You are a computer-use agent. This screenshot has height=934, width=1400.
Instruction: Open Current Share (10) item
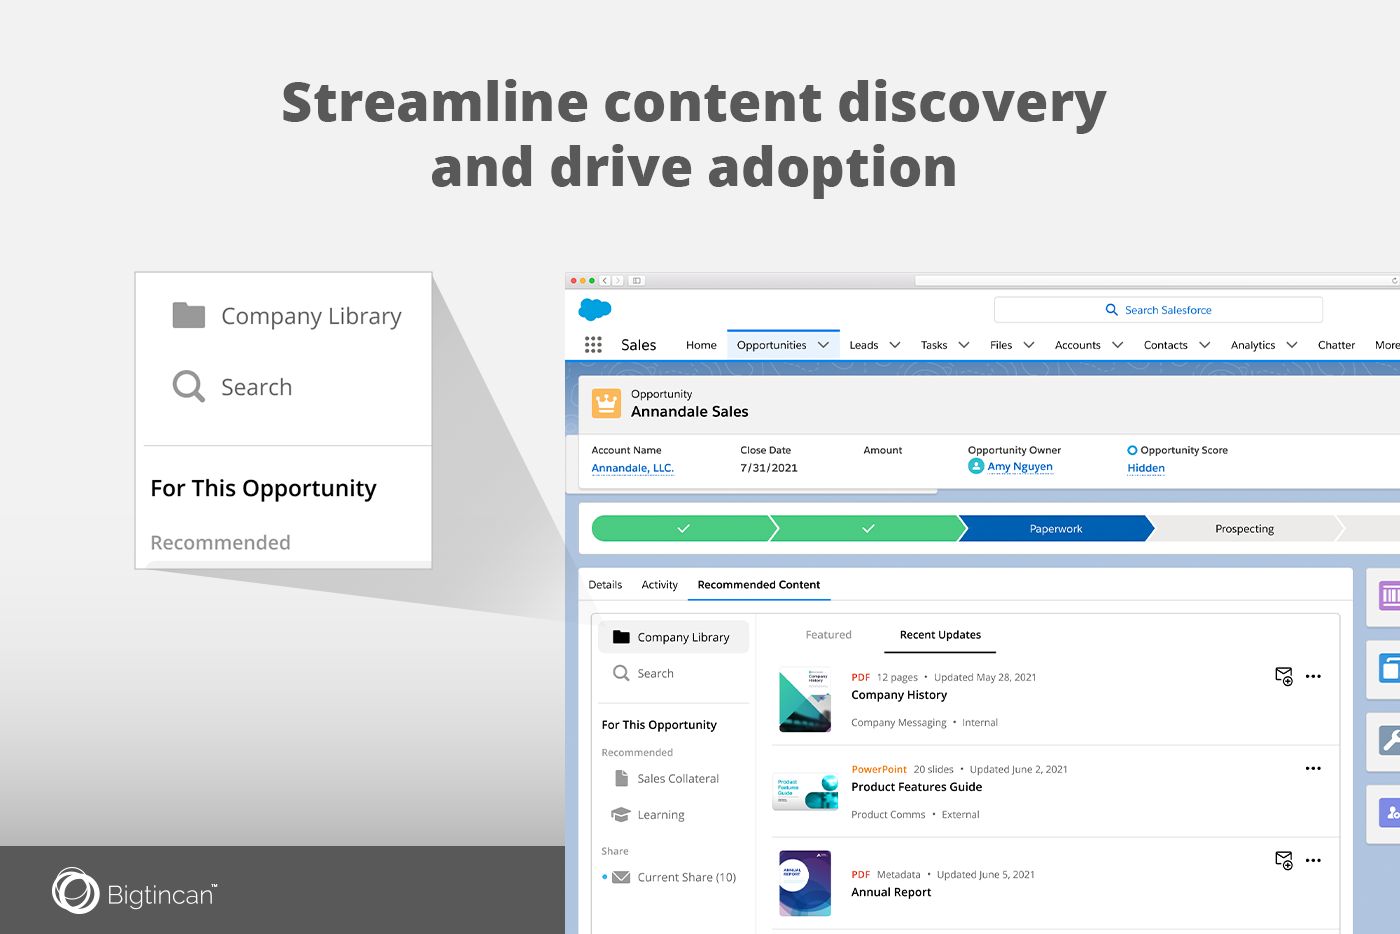coord(685,878)
